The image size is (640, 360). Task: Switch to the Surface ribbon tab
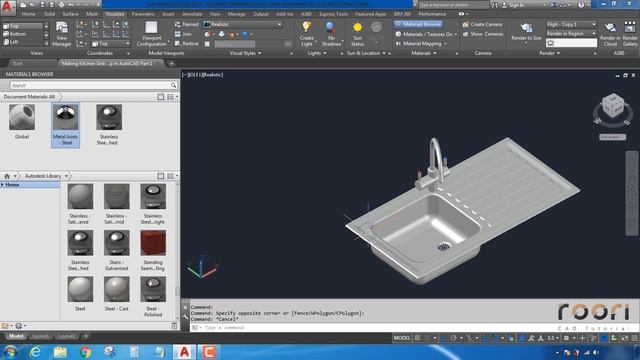tap(70, 14)
